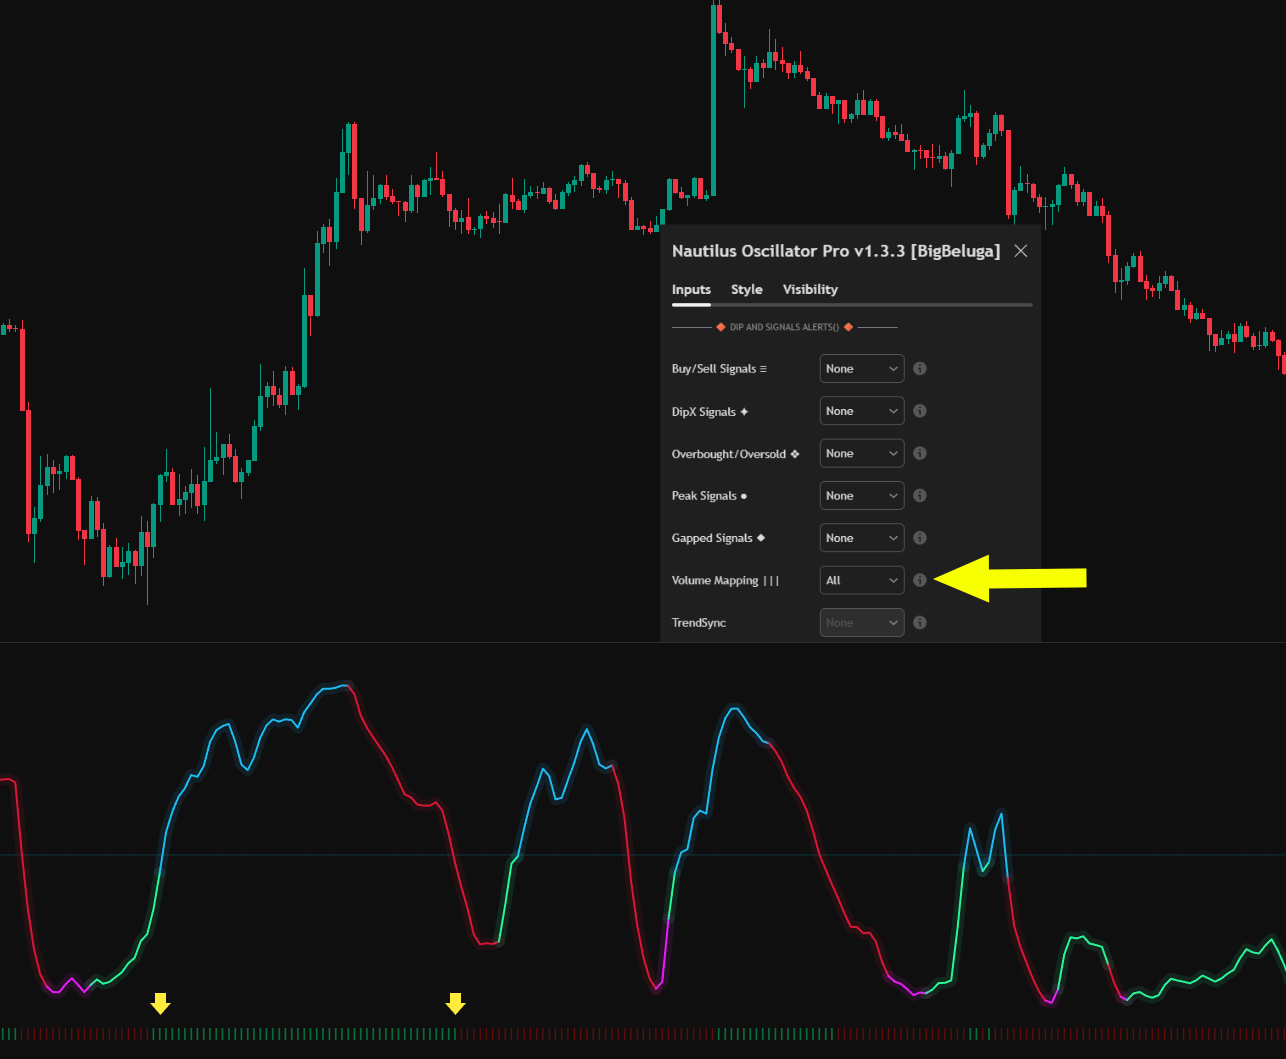The height and width of the screenshot is (1059, 1286).
Task: Open the info tooltip for Buy/Sell Signals
Action: click(920, 369)
